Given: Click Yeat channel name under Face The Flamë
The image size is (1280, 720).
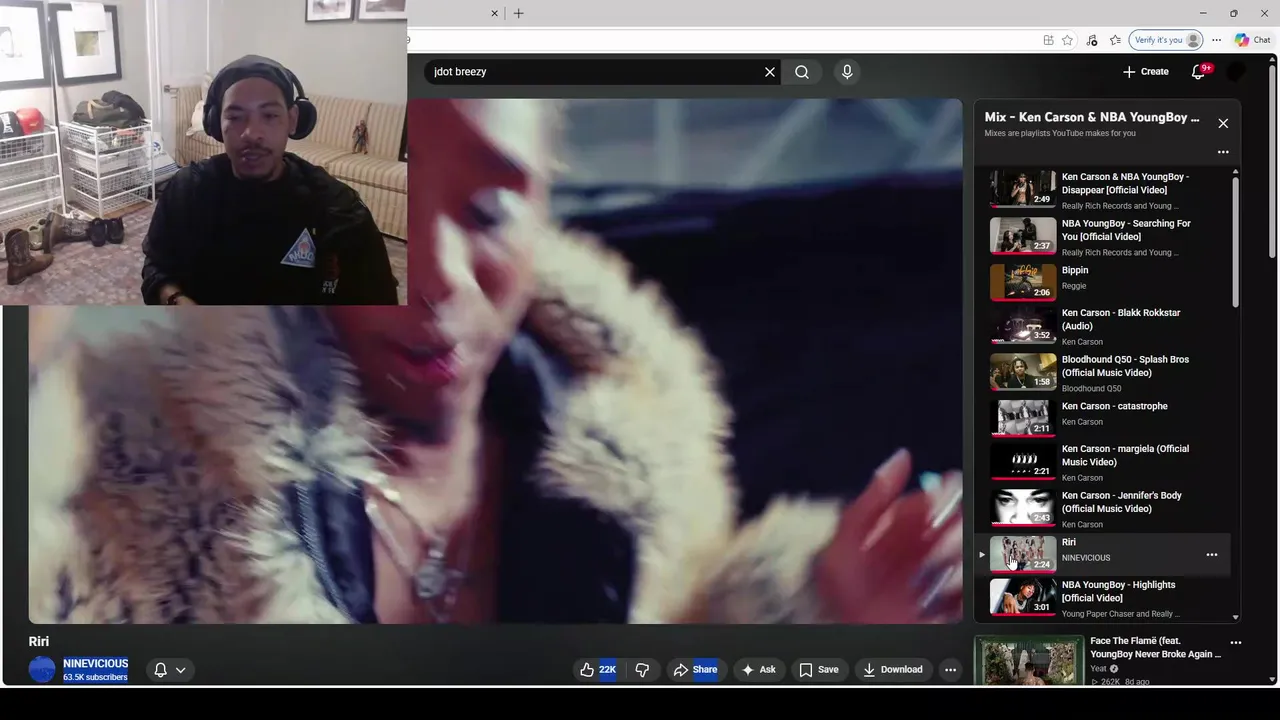Looking at the screenshot, I should coord(1100,669).
